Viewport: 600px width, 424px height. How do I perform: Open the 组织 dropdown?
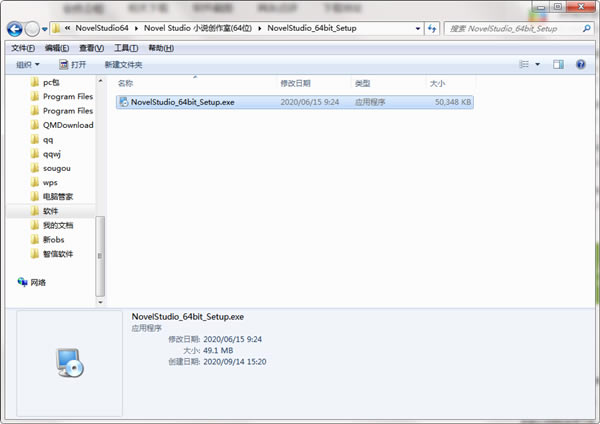coord(28,65)
